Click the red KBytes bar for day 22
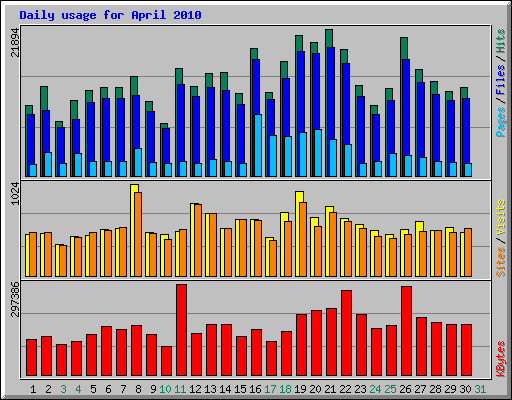This screenshot has width=512, height=400. (346, 333)
